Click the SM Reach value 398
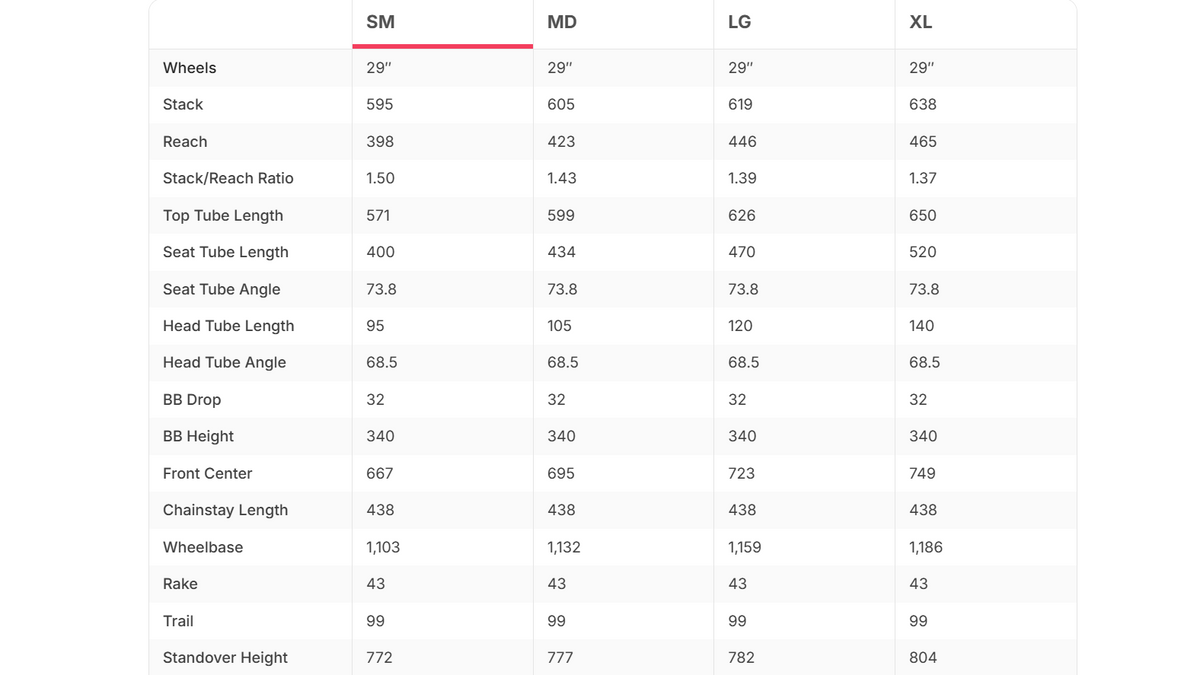1200x675 pixels. point(380,142)
